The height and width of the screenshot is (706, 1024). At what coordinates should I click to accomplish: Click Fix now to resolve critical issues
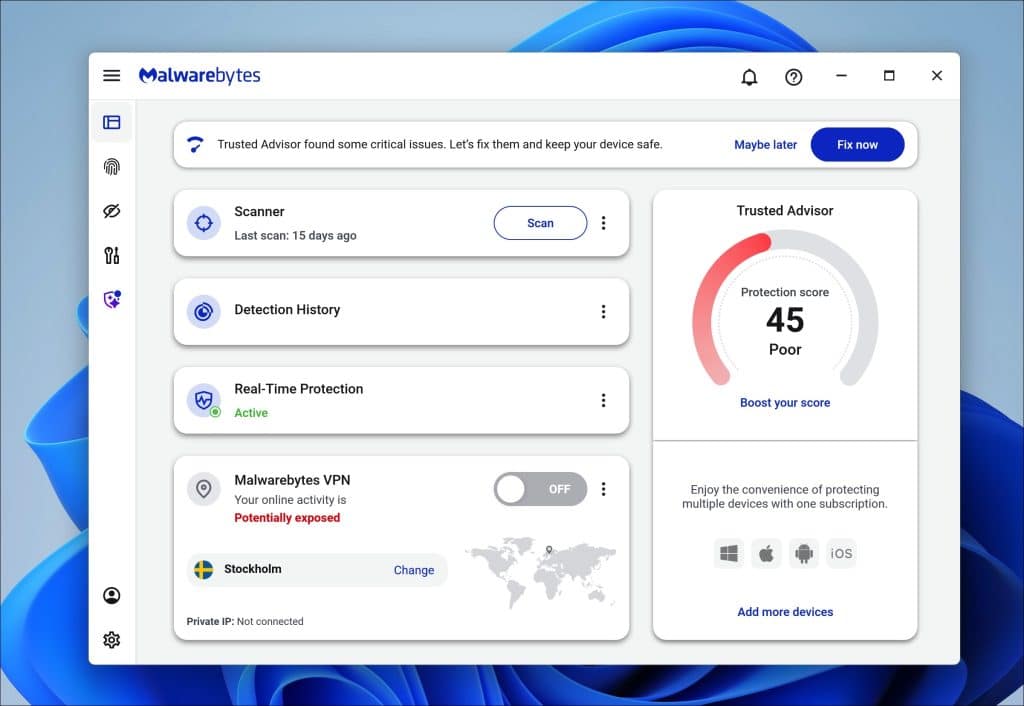tap(857, 144)
